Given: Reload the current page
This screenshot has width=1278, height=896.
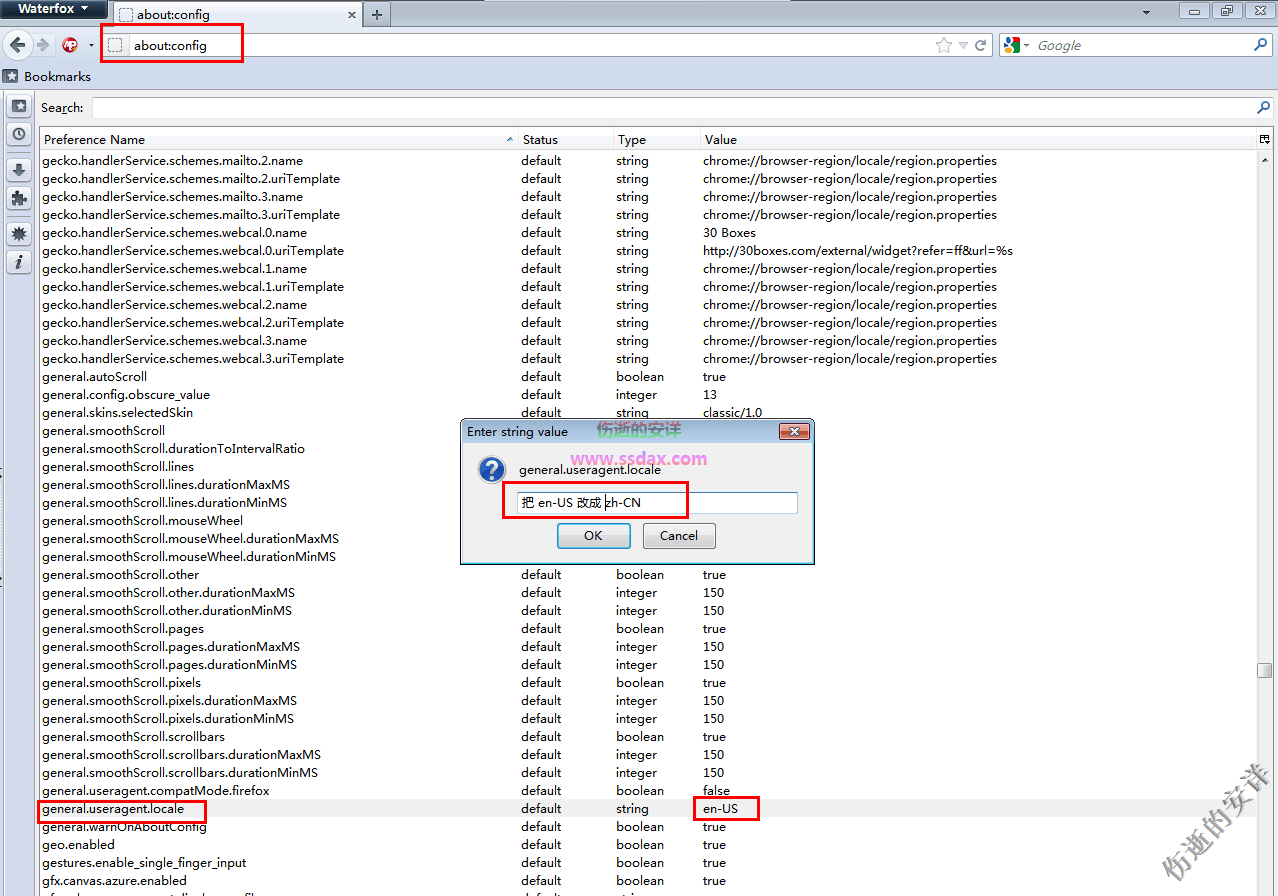Looking at the screenshot, I should pos(981,45).
